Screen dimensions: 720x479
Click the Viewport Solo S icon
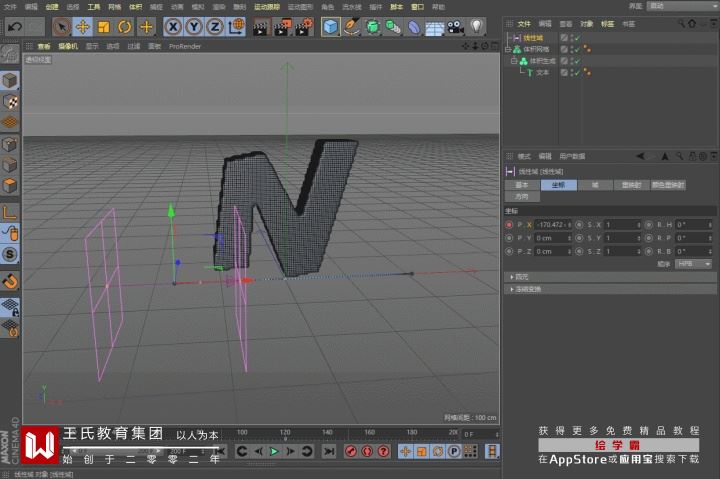pos(10,254)
